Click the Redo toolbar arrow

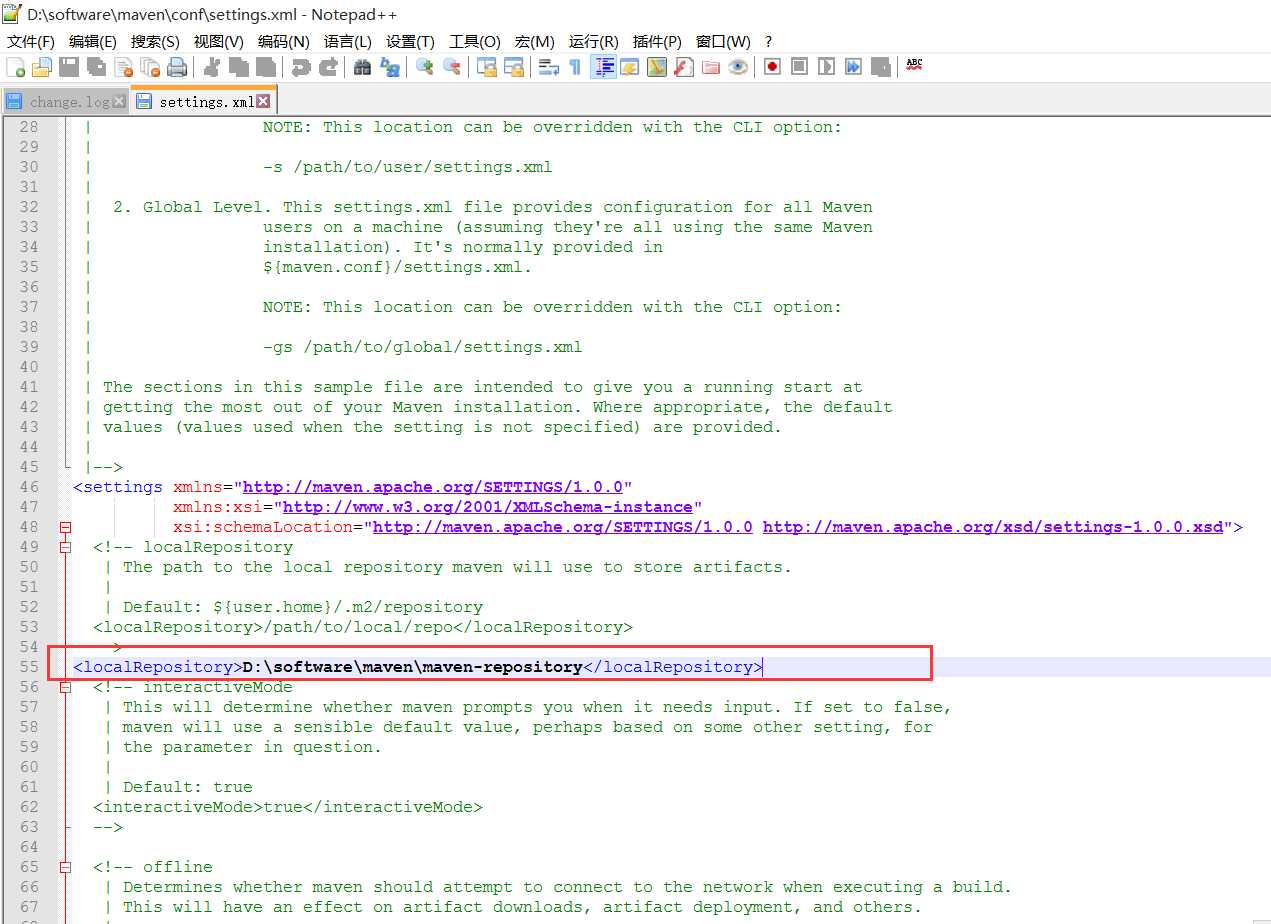pos(328,67)
